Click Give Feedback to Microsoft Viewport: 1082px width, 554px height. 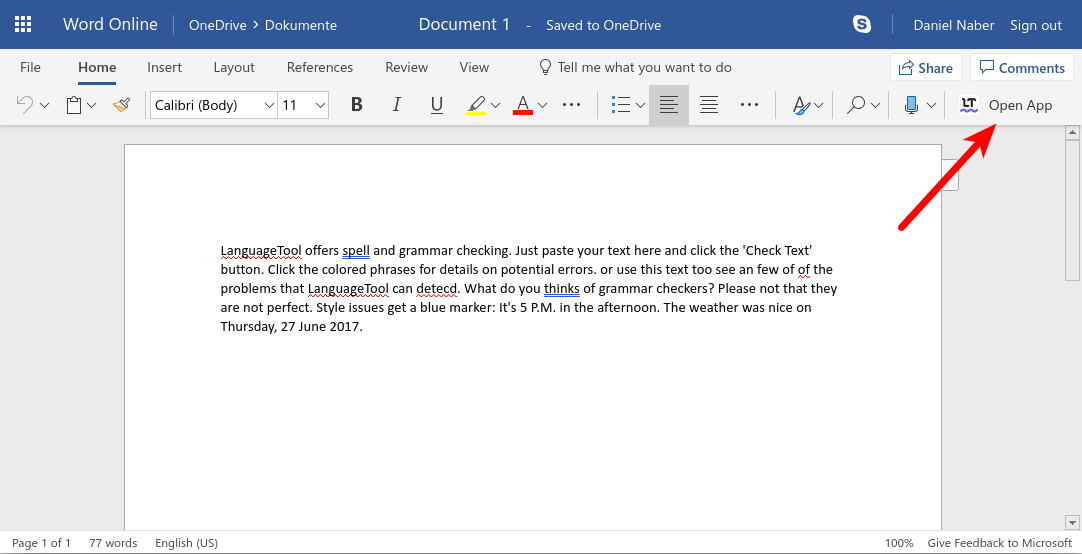click(1000, 543)
